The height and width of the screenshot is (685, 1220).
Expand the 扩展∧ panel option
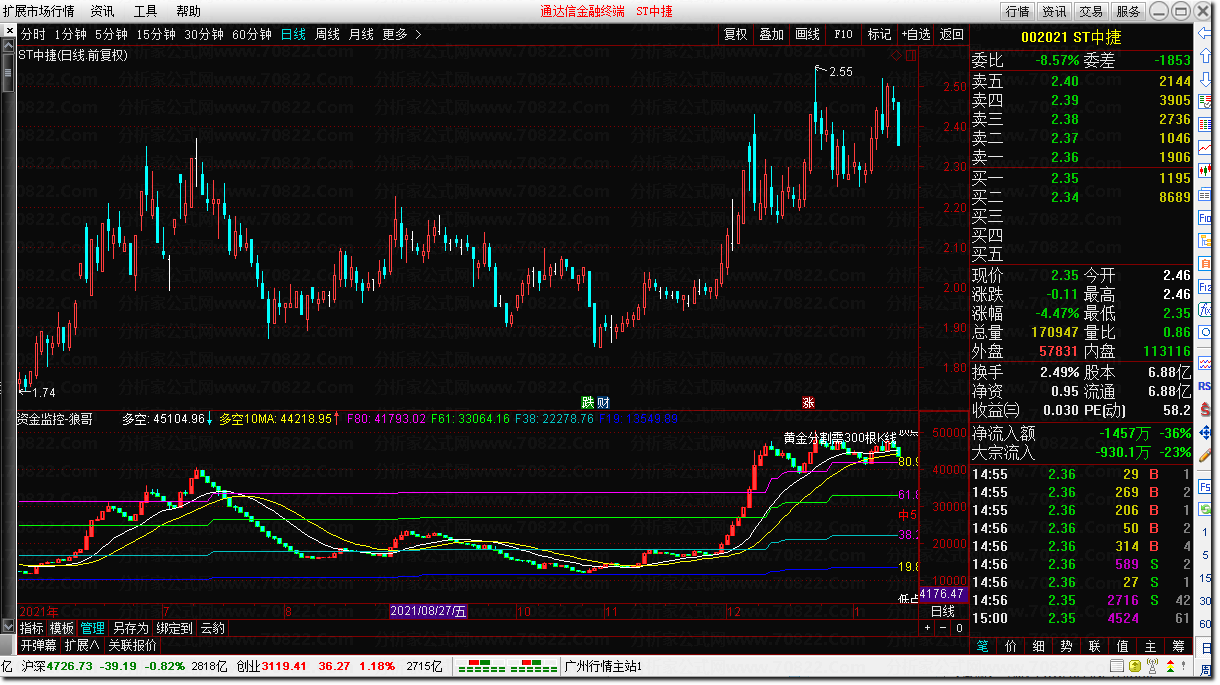pos(82,645)
